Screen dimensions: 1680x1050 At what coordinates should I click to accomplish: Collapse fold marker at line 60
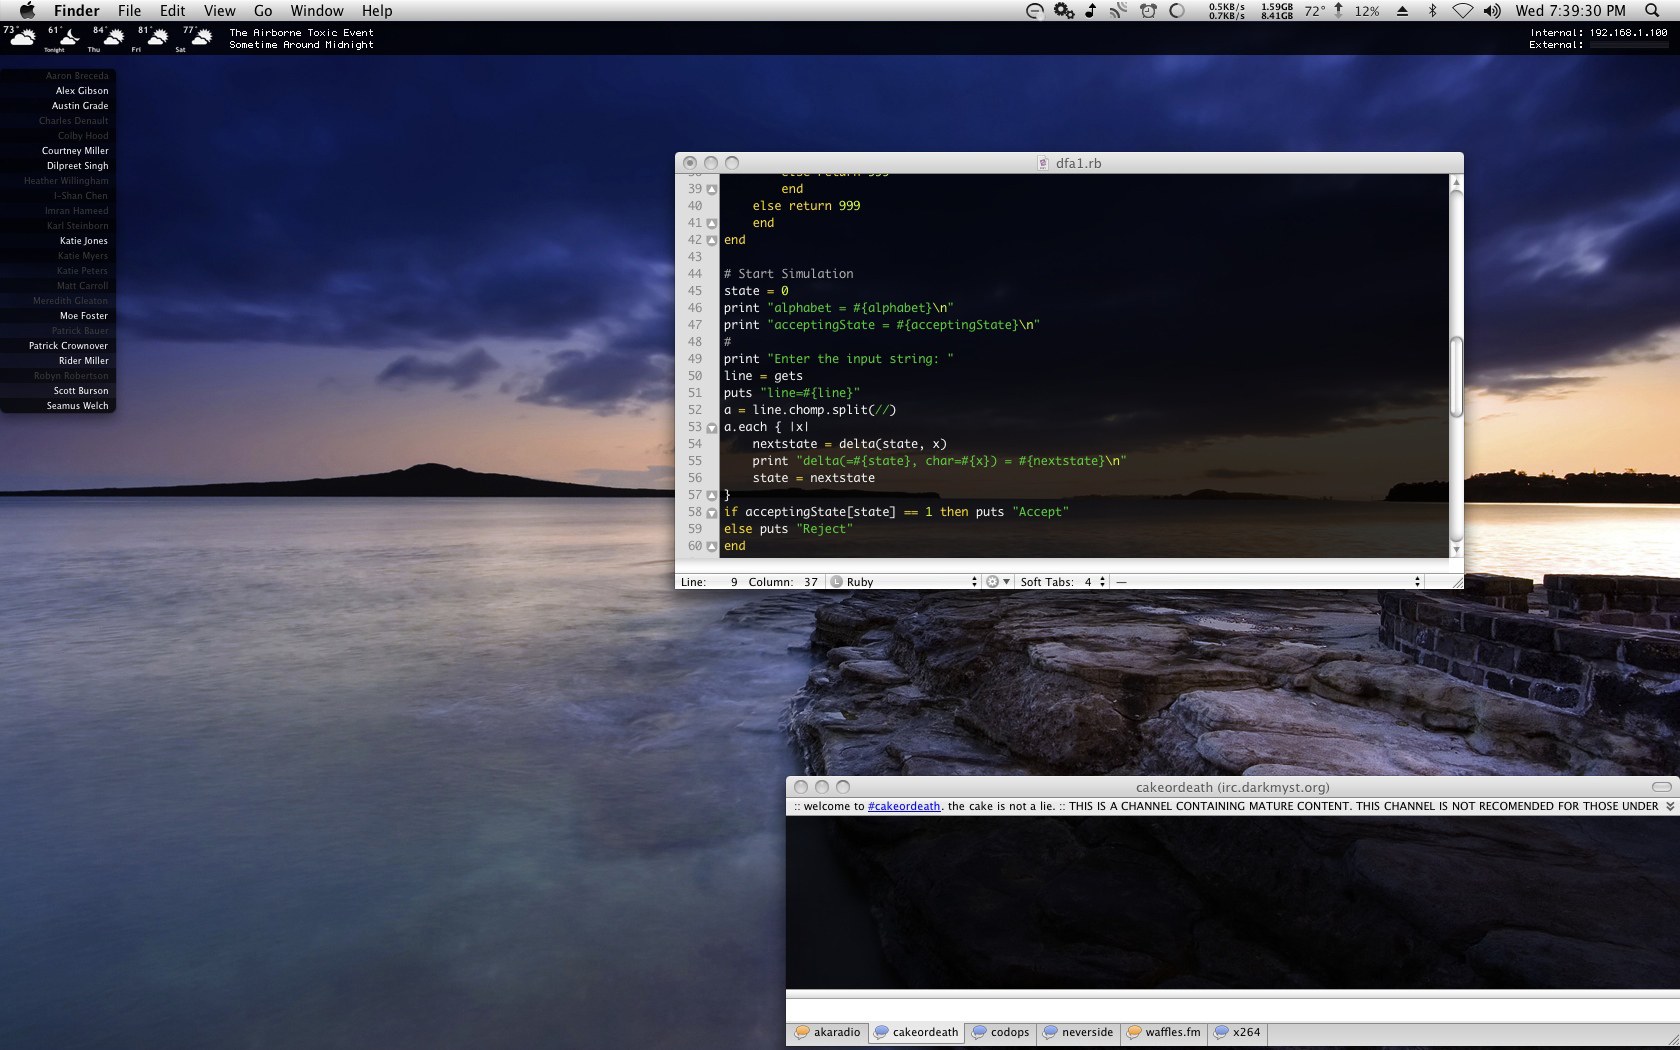[712, 546]
